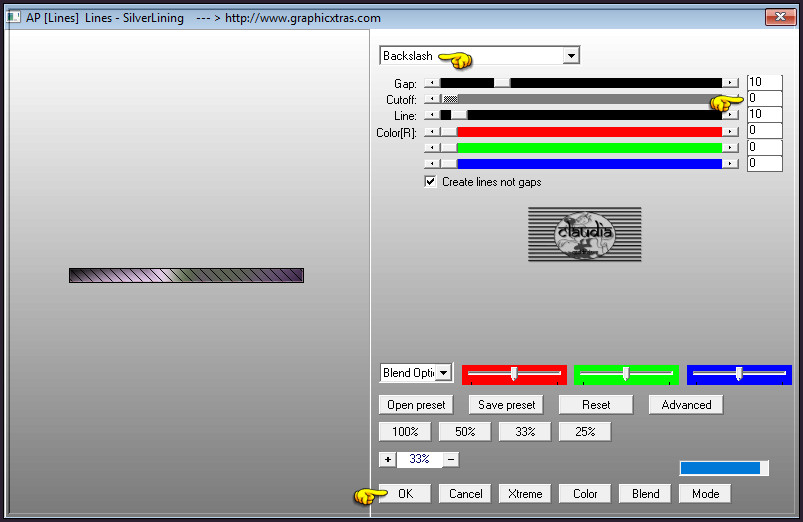Viewport: 803px width, 522px height.
Task: Click the Reset button
Action: click(x=596, y=405)
